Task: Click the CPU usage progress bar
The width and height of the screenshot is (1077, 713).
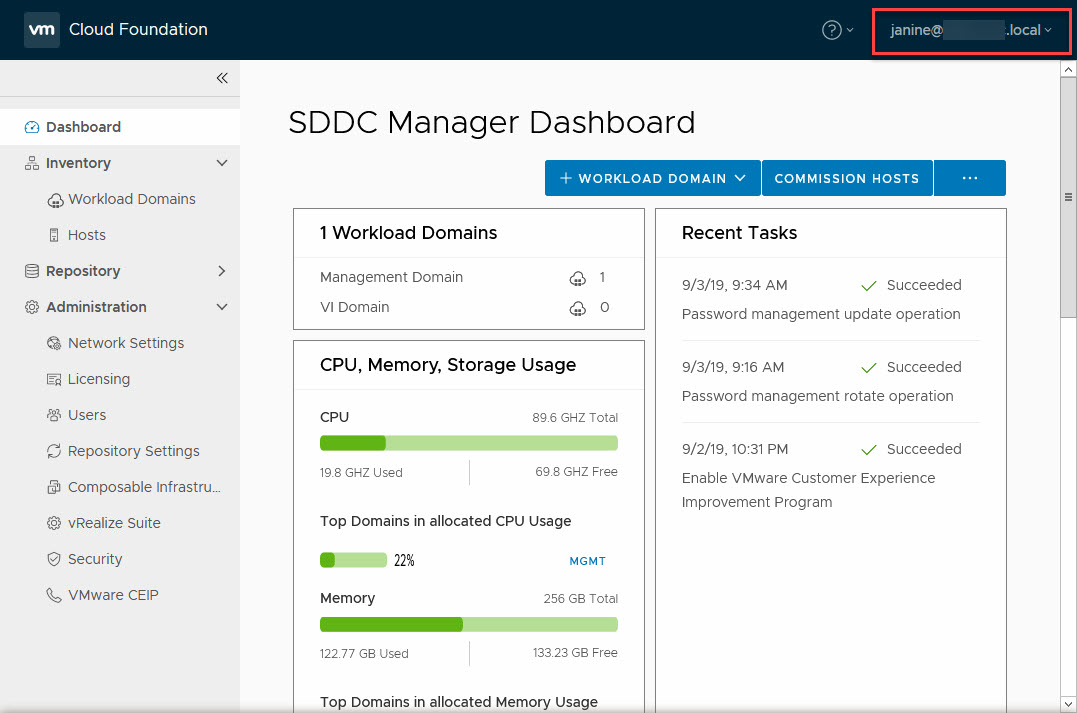Action: [x=469, y=443]
